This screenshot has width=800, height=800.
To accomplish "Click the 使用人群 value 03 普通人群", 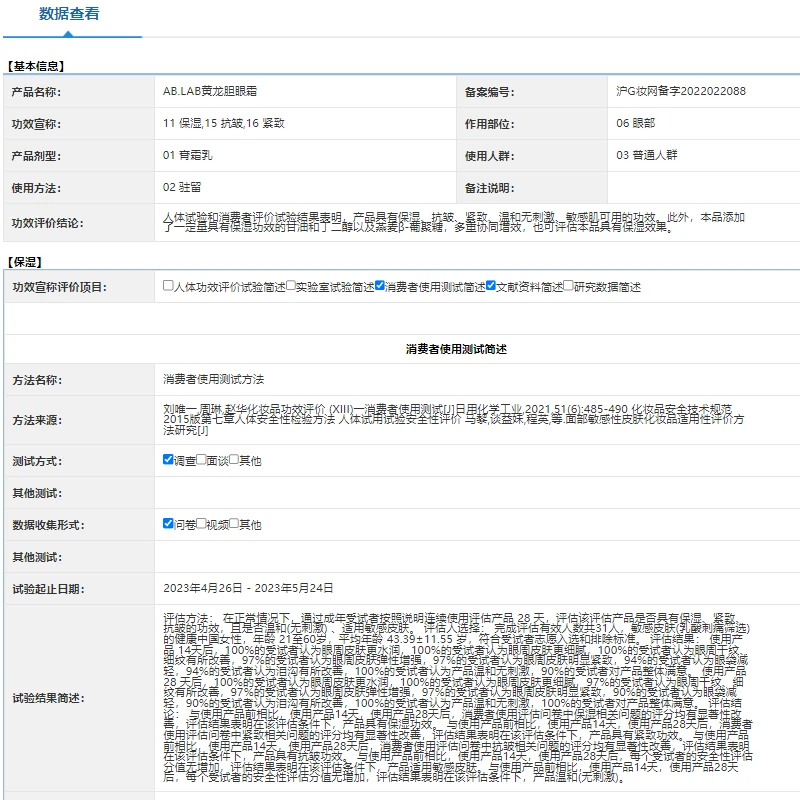I will click(x=646, y=156).
